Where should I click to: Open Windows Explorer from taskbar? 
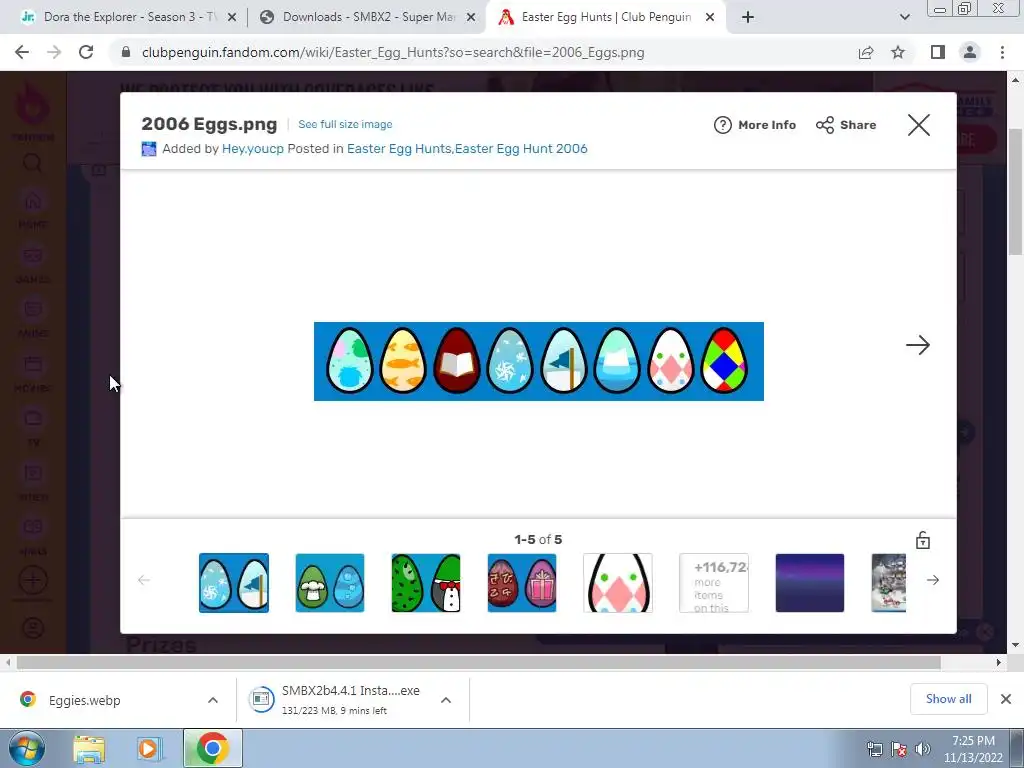(x=89, y=749)
